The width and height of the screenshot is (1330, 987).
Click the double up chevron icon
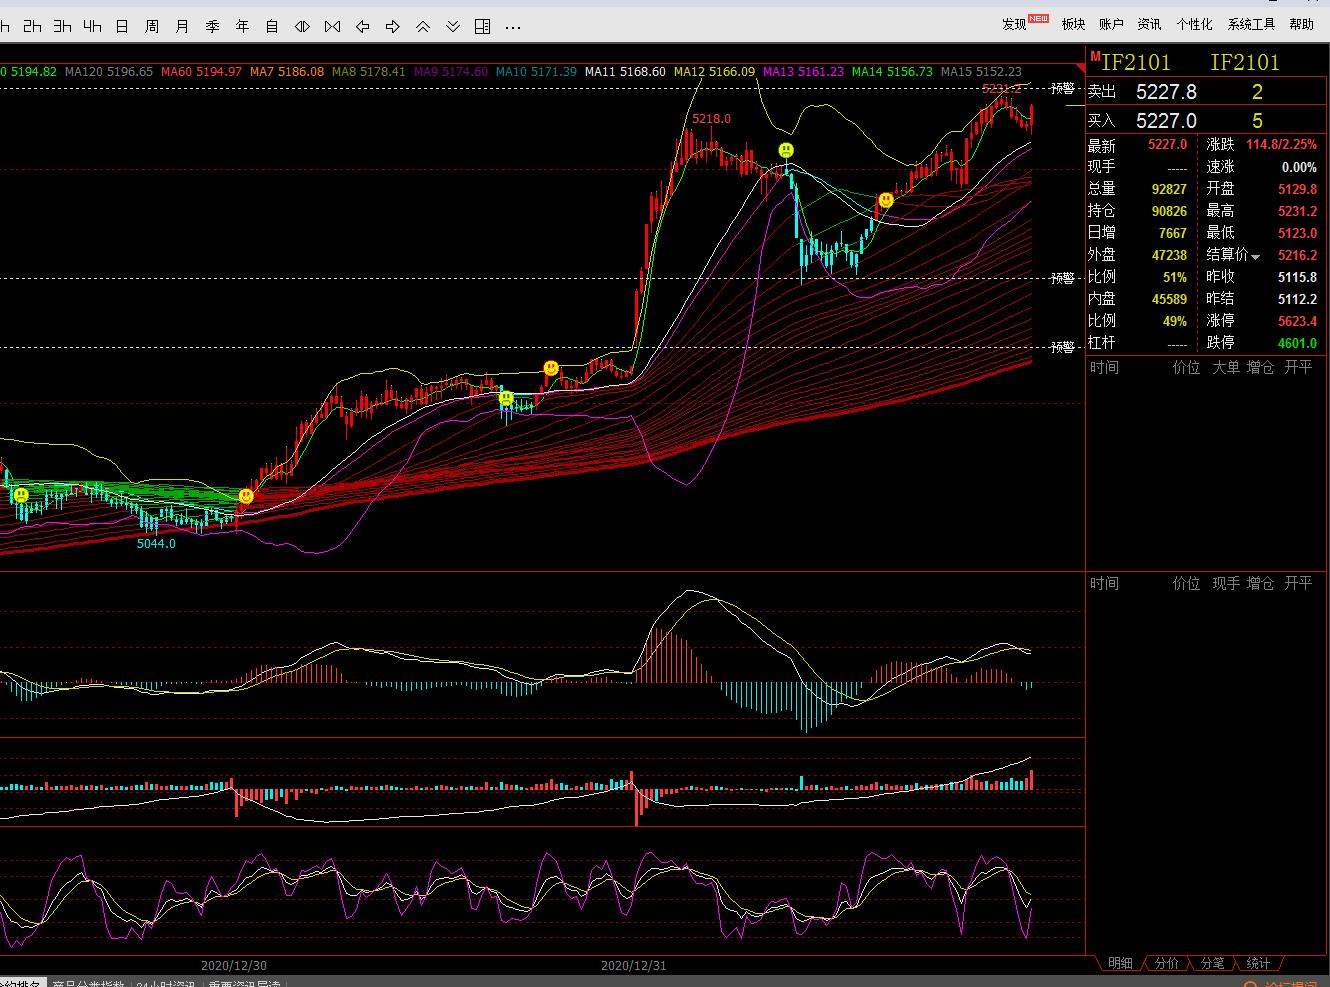click(x=423, y=26)
